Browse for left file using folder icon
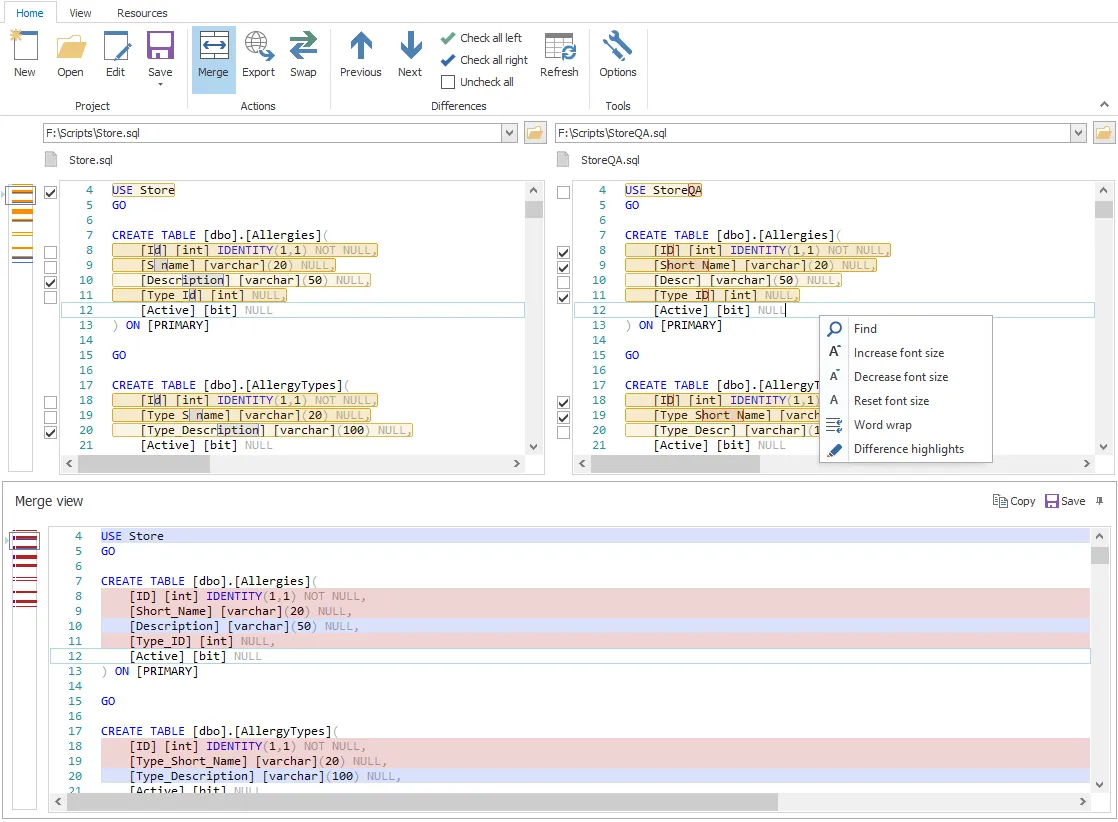The image size is (1118, 822). click(x=535, y=133)
